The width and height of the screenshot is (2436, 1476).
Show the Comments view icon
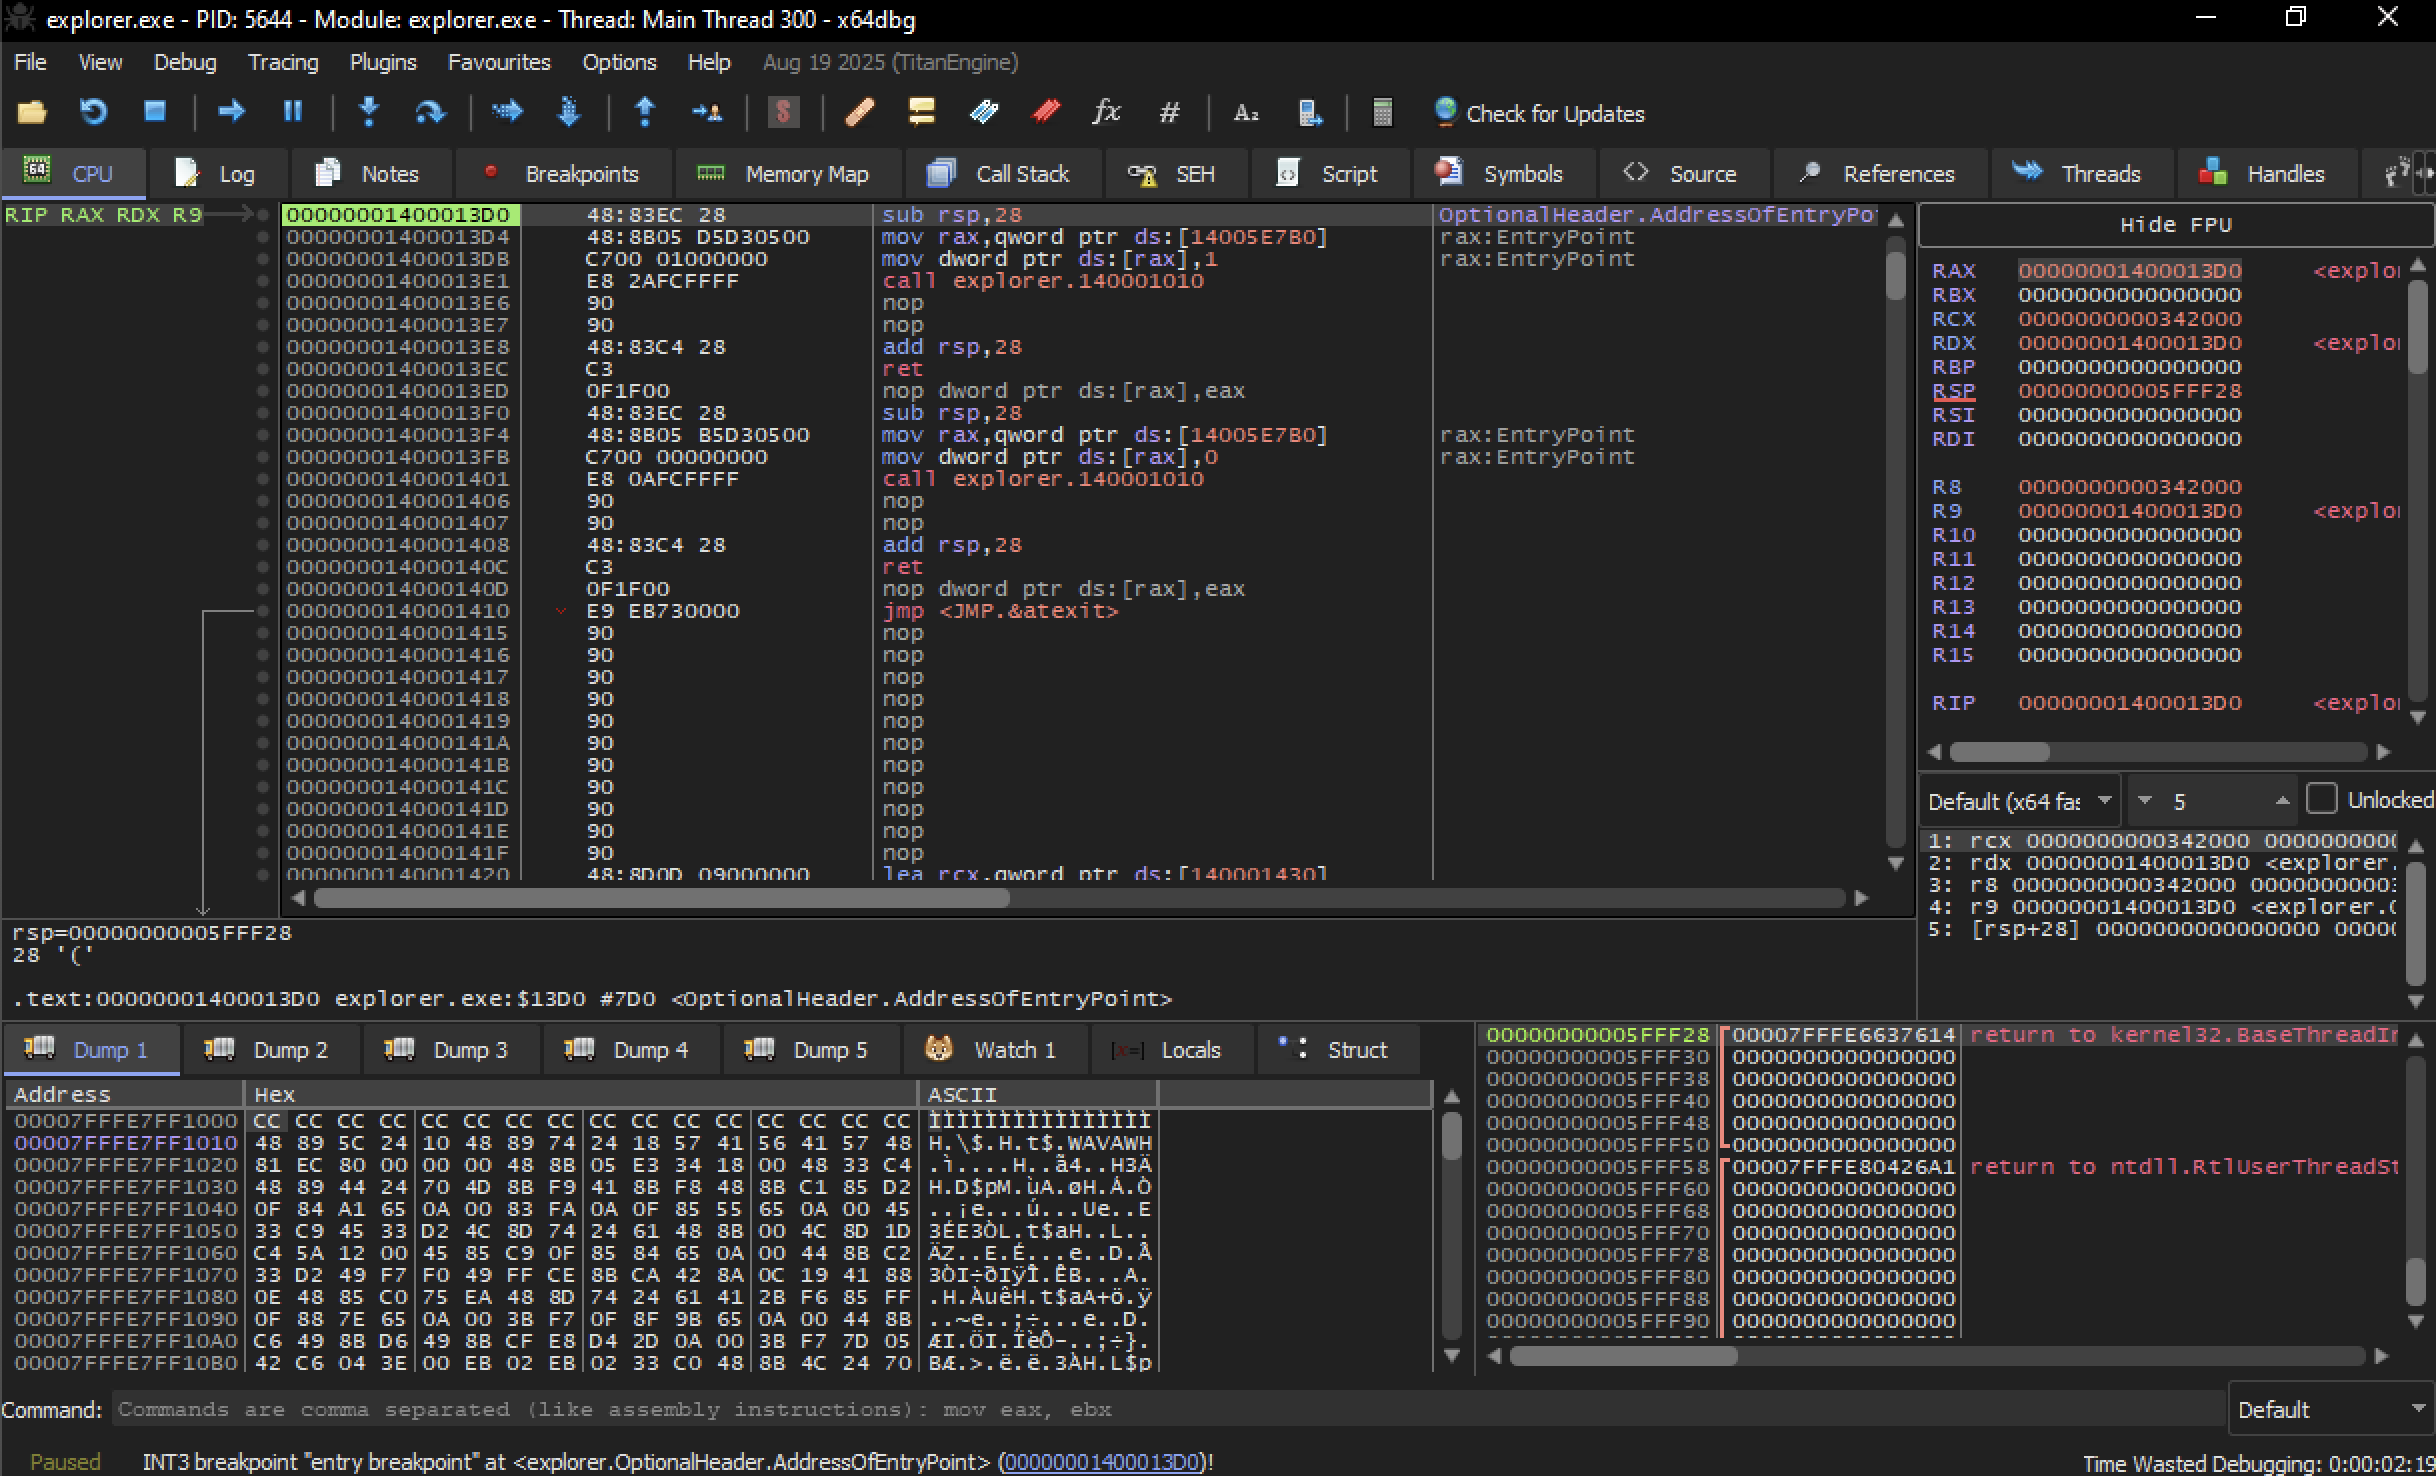[921, 112]
